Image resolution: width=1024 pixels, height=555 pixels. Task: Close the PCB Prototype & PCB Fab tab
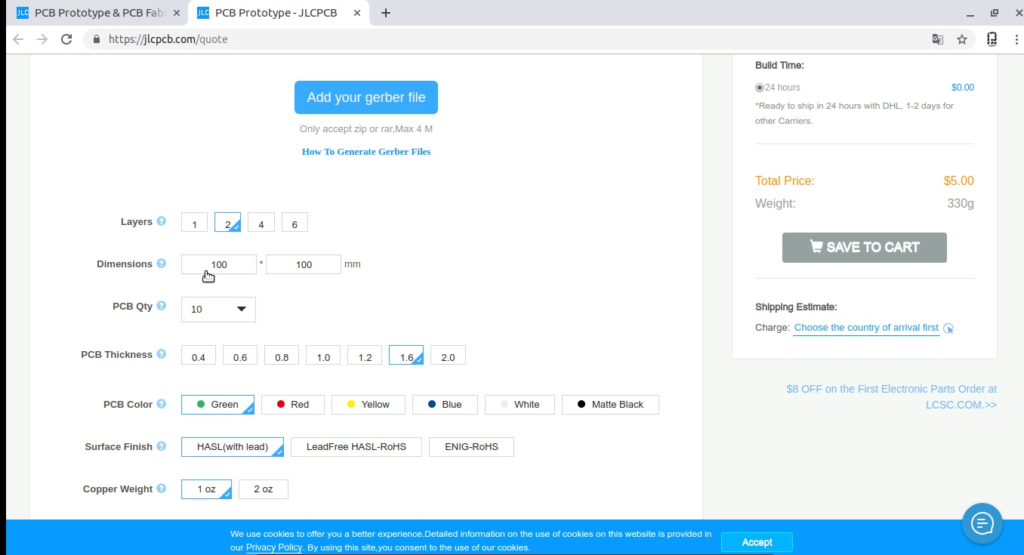click(176, 13)
